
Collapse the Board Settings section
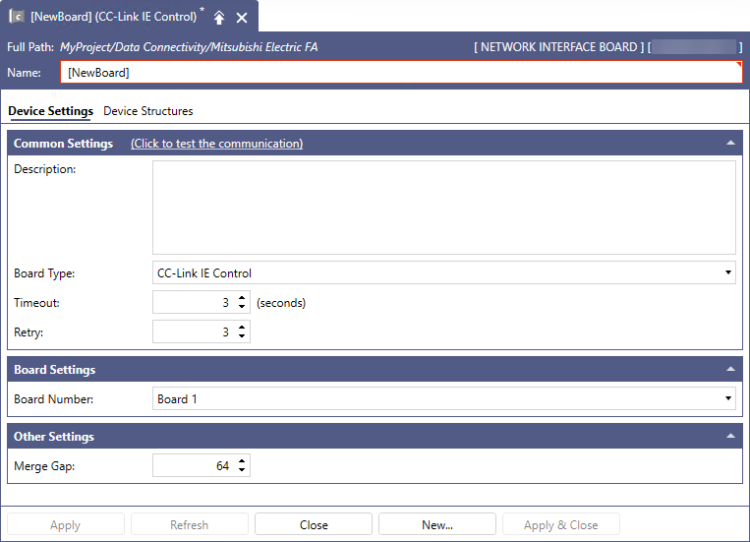pyautogui.click(x=730, y=370)
